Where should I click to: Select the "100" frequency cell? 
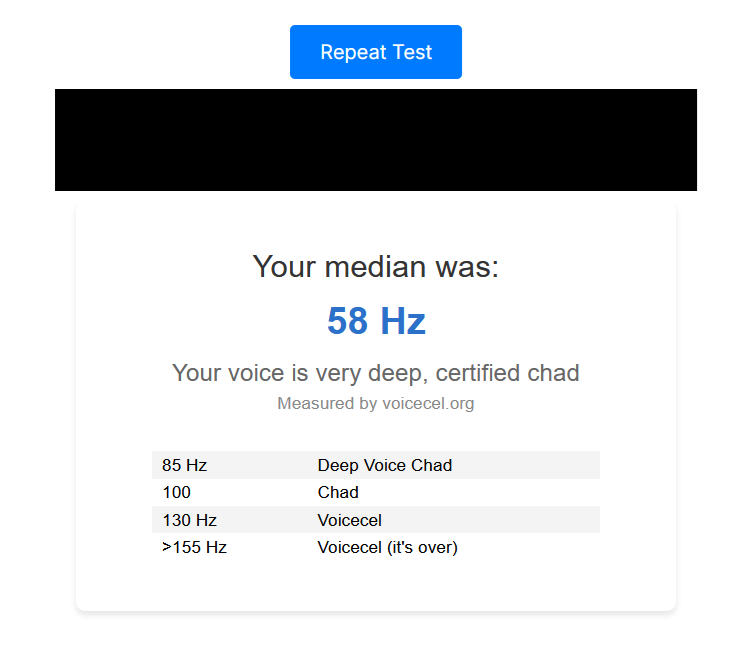tap(176, 492)
